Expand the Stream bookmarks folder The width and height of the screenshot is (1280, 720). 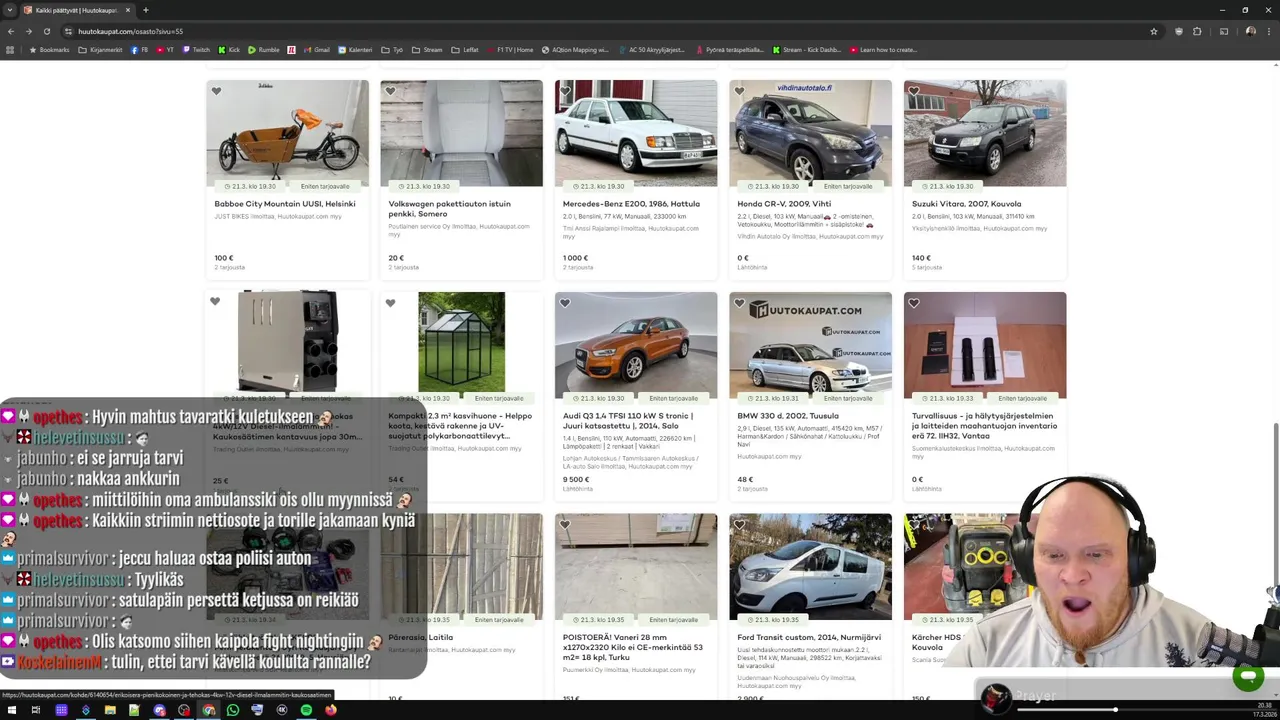pyautogui.click(x=427, y=50)
